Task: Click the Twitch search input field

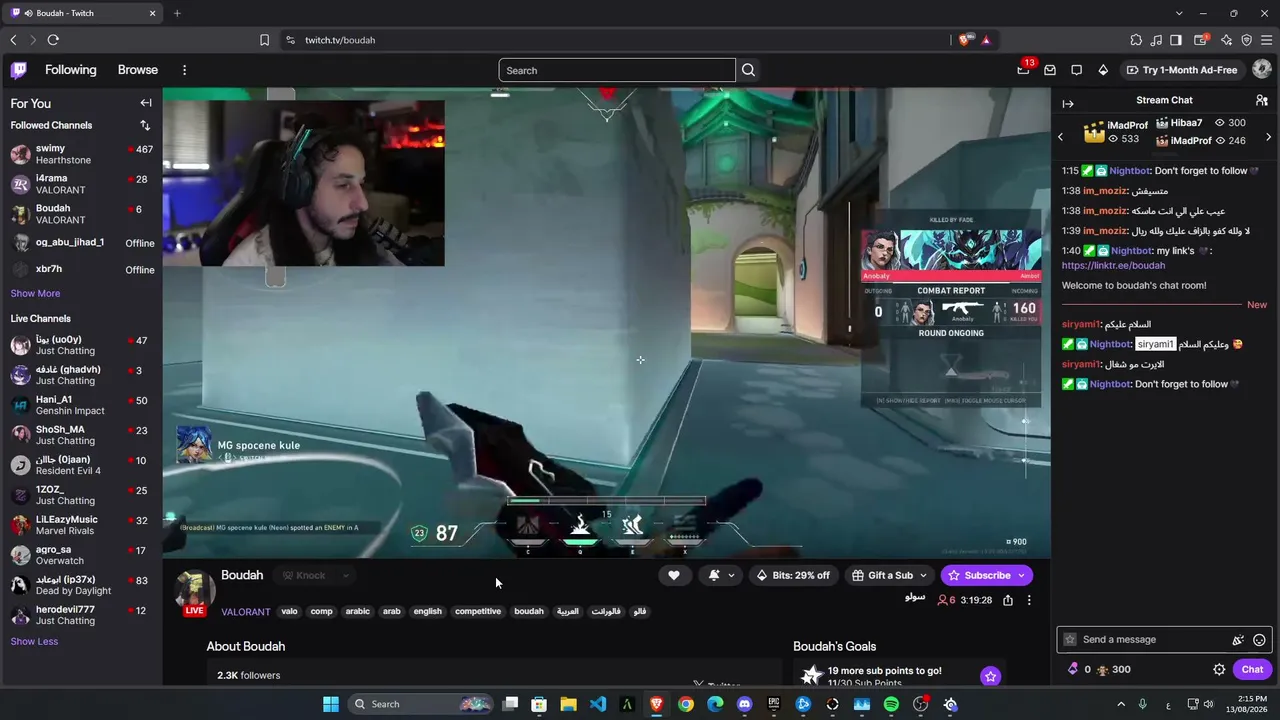Action: click(x=617, y=70)
